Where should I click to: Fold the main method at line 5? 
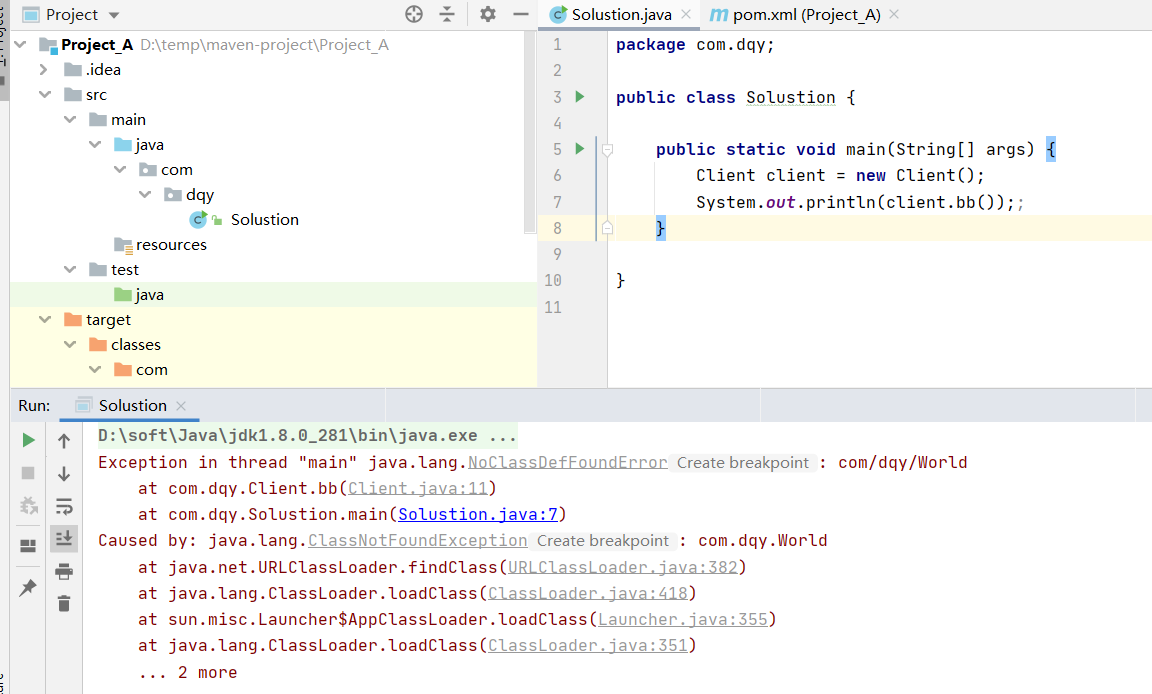click(x=608, y=150)
